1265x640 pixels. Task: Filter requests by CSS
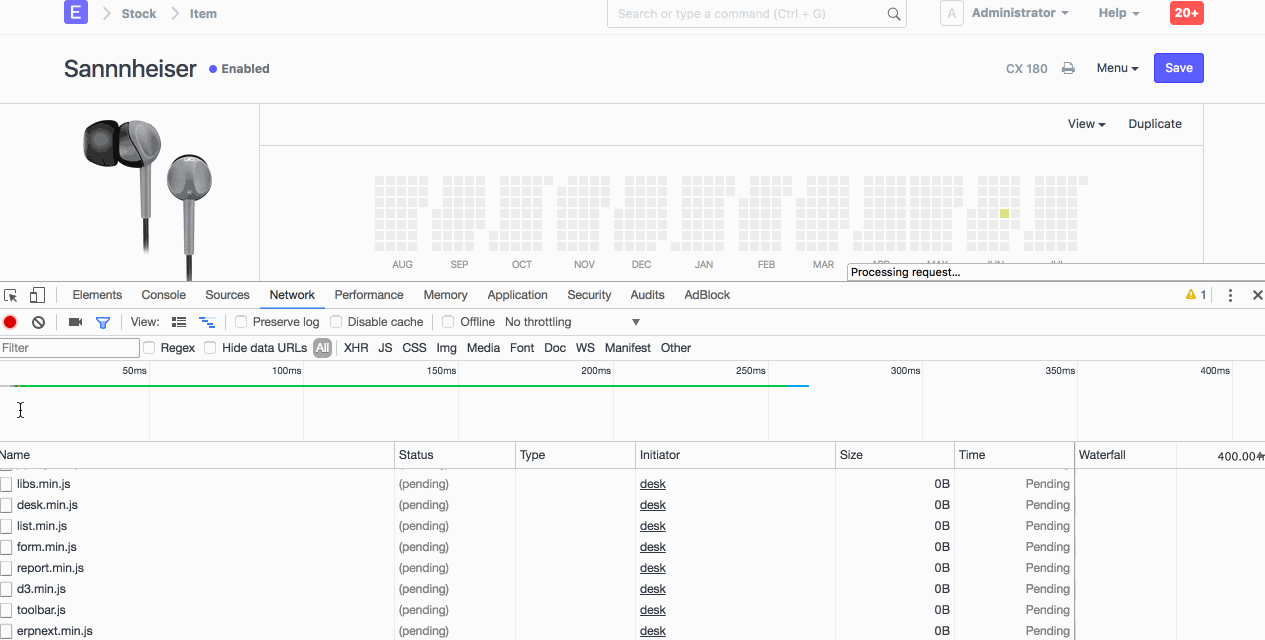[x=414, y=348]
